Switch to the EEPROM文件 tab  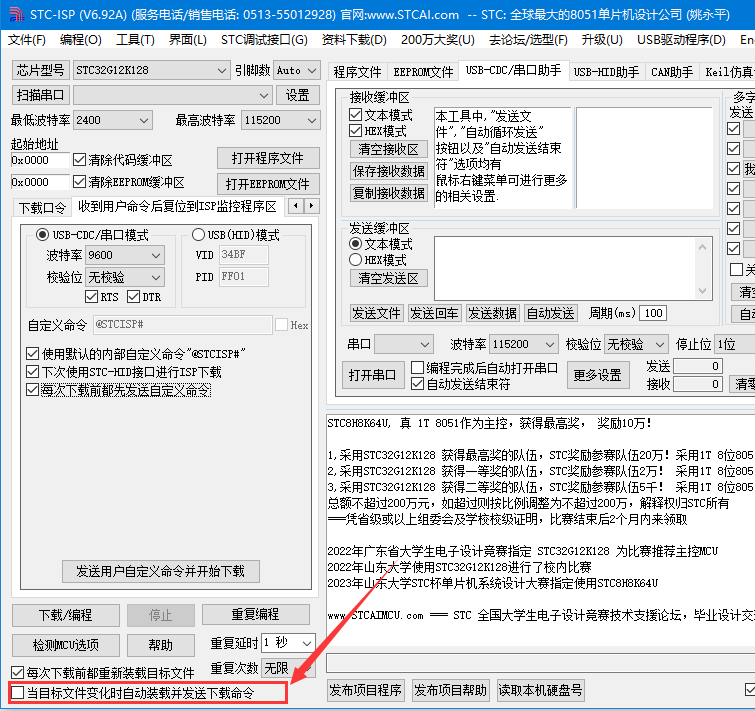pyautogui.click(x=423, y=72)
